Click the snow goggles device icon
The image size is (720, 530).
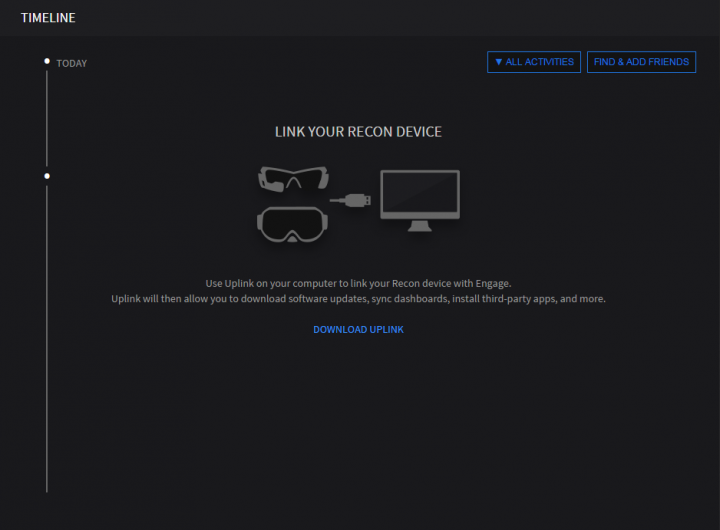coord(292,224)
